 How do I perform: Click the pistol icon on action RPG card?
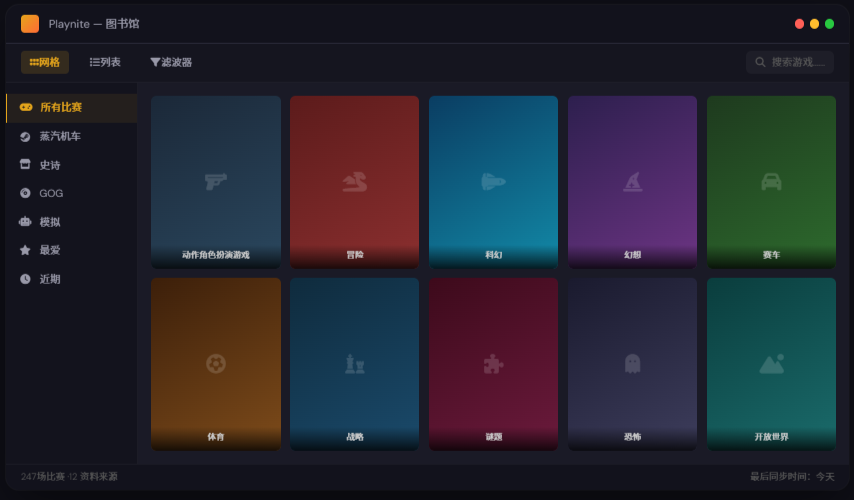click(216, 181)
